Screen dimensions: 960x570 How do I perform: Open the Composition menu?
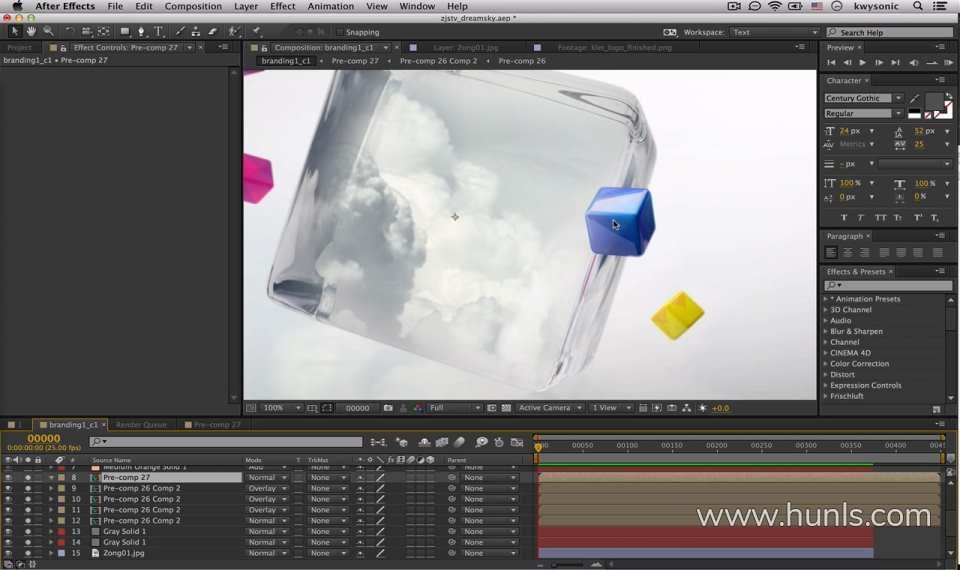193,6
